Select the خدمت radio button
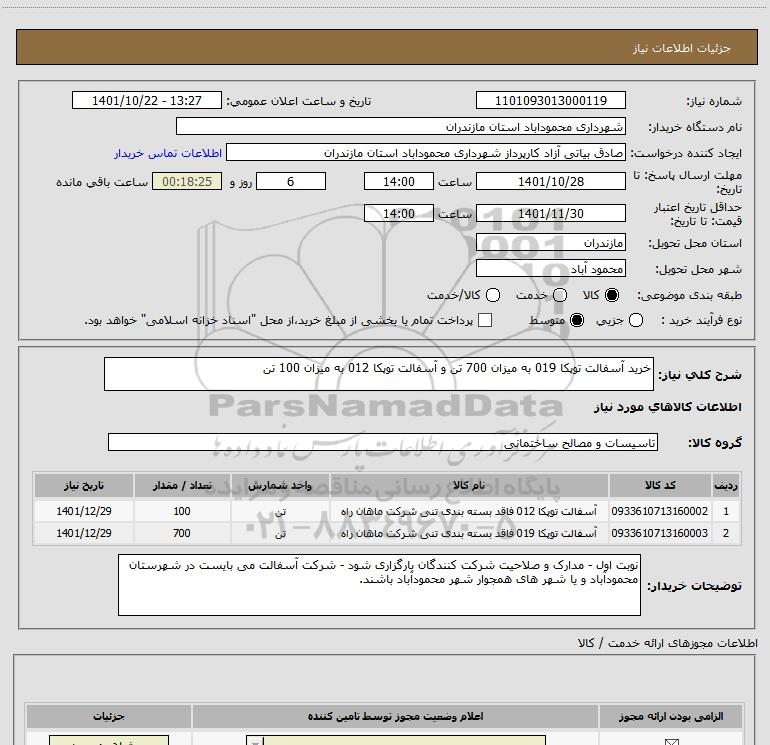Viewport: 770px width, 745px height. [560, 295]
